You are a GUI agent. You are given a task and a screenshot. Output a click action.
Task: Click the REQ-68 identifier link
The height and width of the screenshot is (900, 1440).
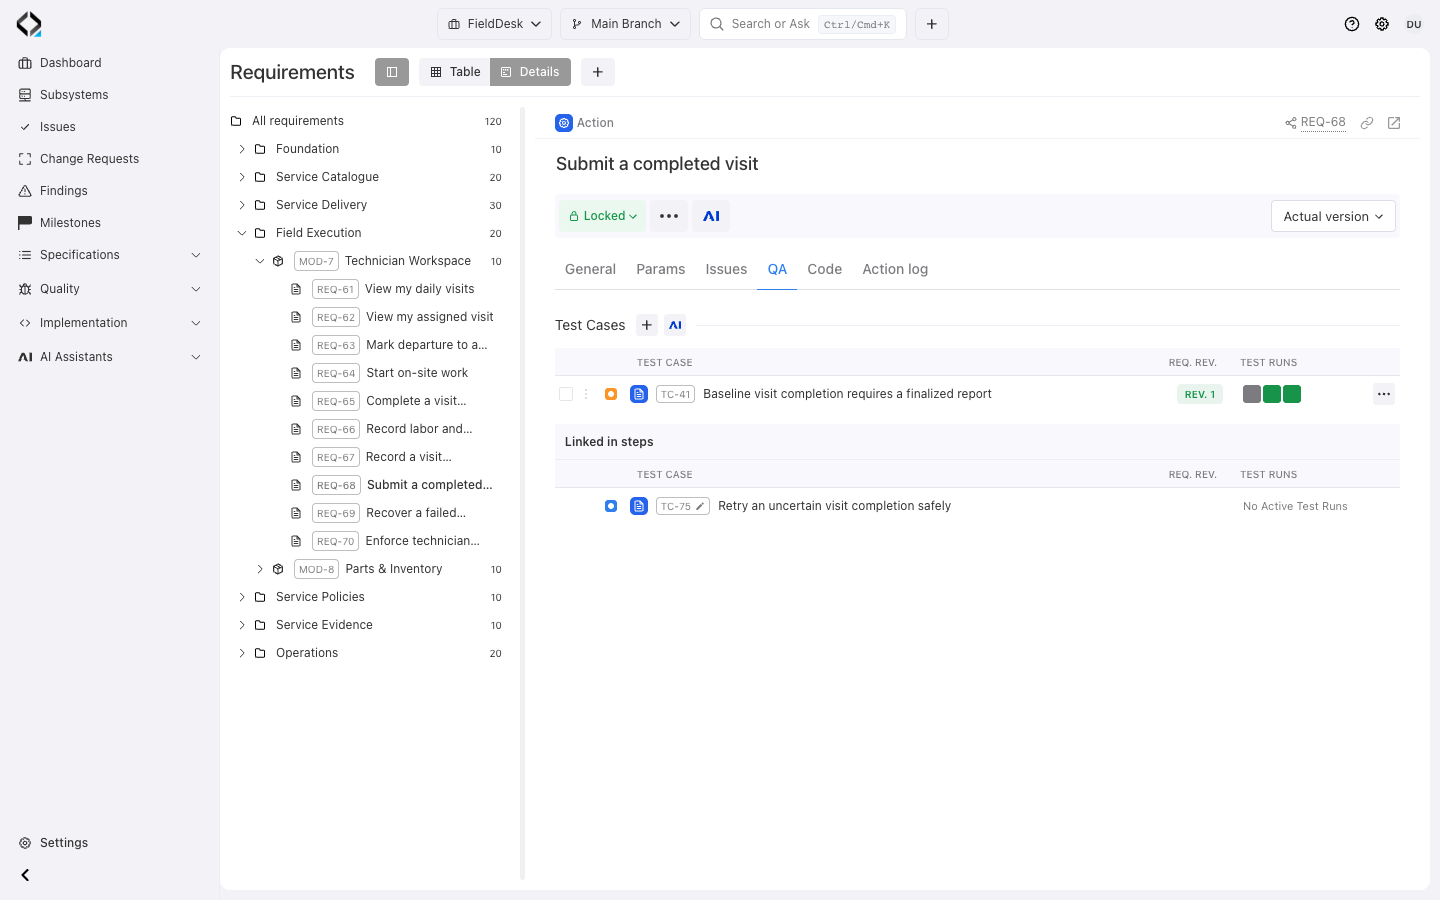click(1323, 122)
